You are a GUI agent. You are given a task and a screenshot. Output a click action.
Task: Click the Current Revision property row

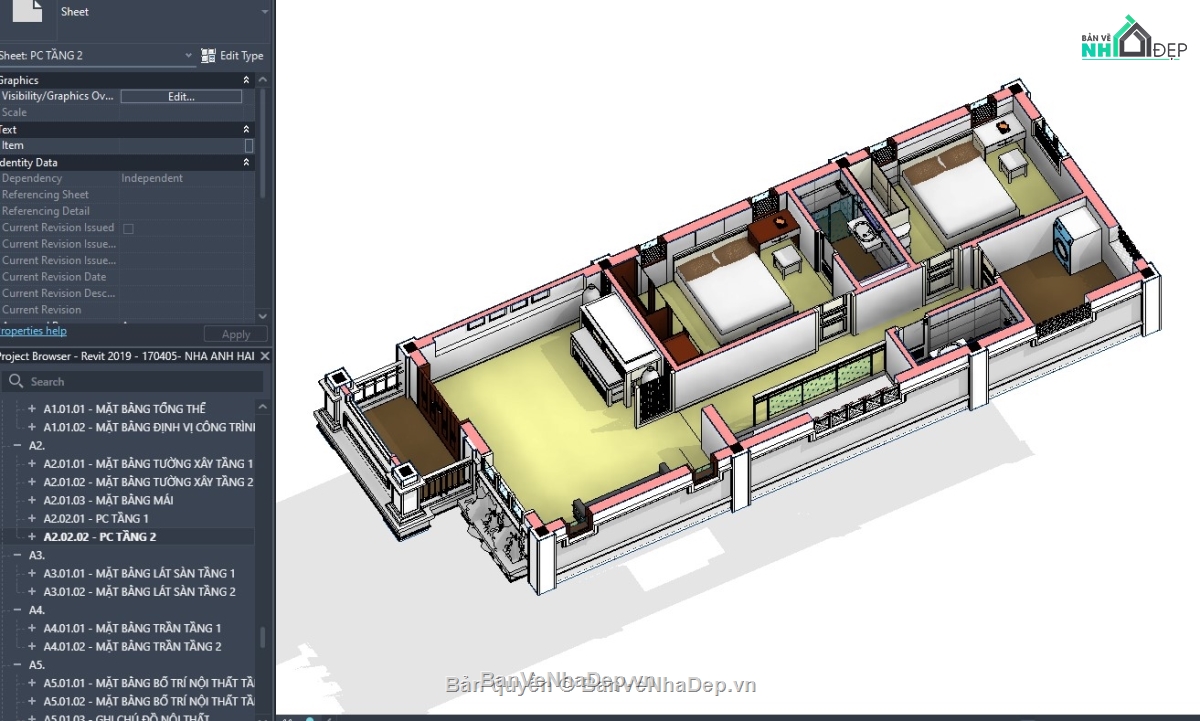[x=127, y=310]
